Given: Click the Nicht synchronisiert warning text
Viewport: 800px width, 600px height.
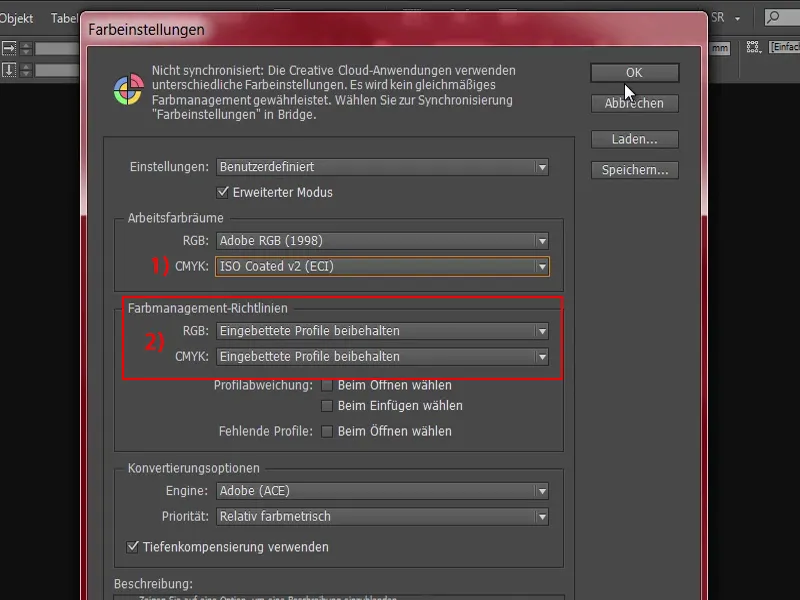Looking at the screenshot, I should 334,92.
